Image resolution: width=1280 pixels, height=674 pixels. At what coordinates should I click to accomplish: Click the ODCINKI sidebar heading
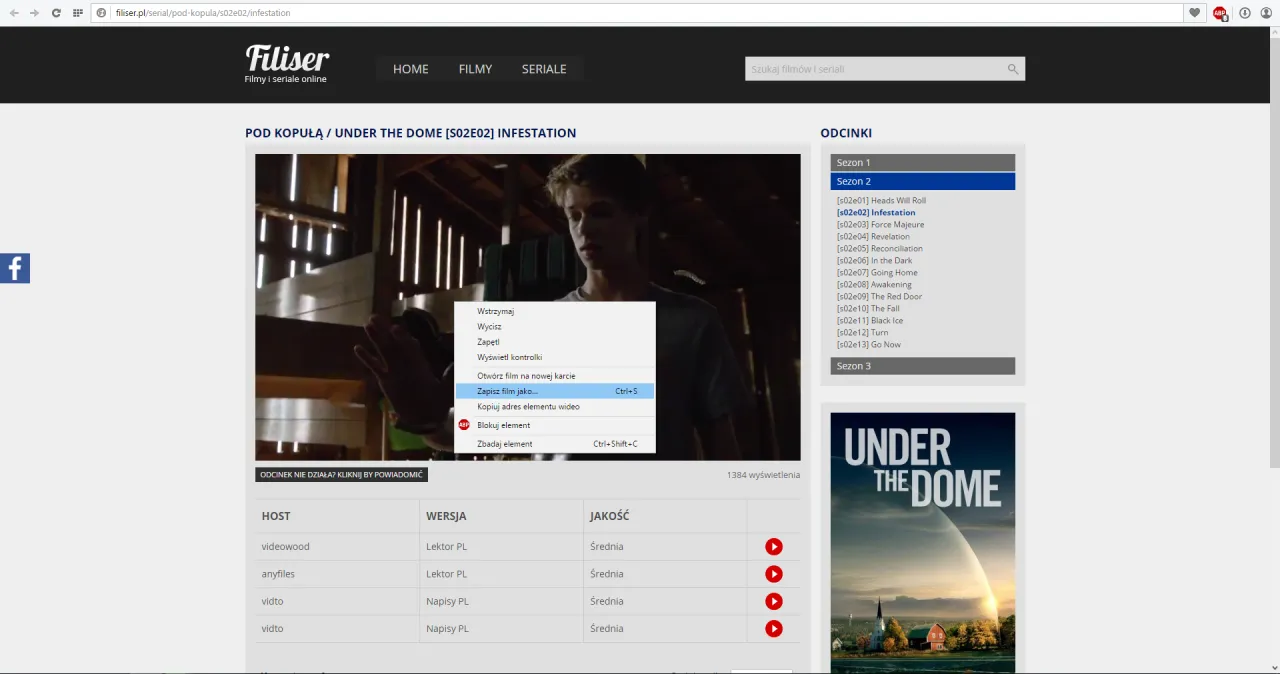[846, 133]
